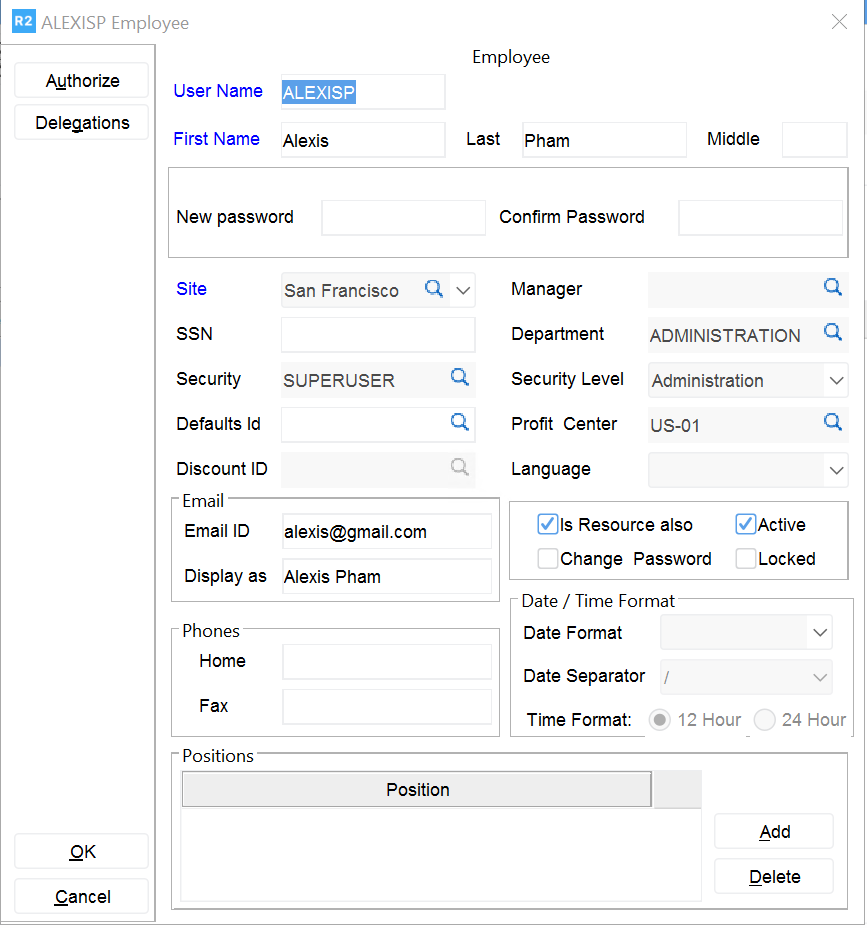
Task: Open the Delegations section
Action: point(82,123)
